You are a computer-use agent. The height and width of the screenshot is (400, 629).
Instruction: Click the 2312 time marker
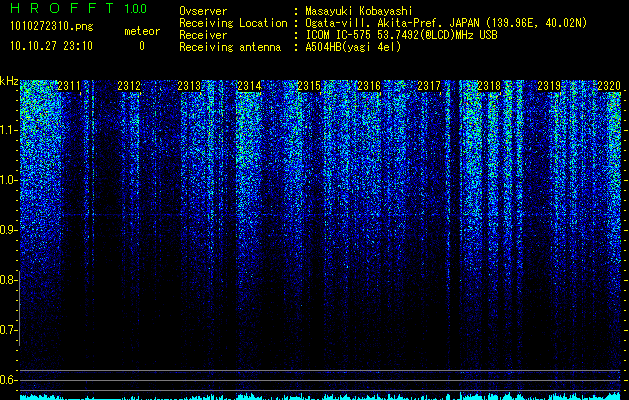pos(129,86)
